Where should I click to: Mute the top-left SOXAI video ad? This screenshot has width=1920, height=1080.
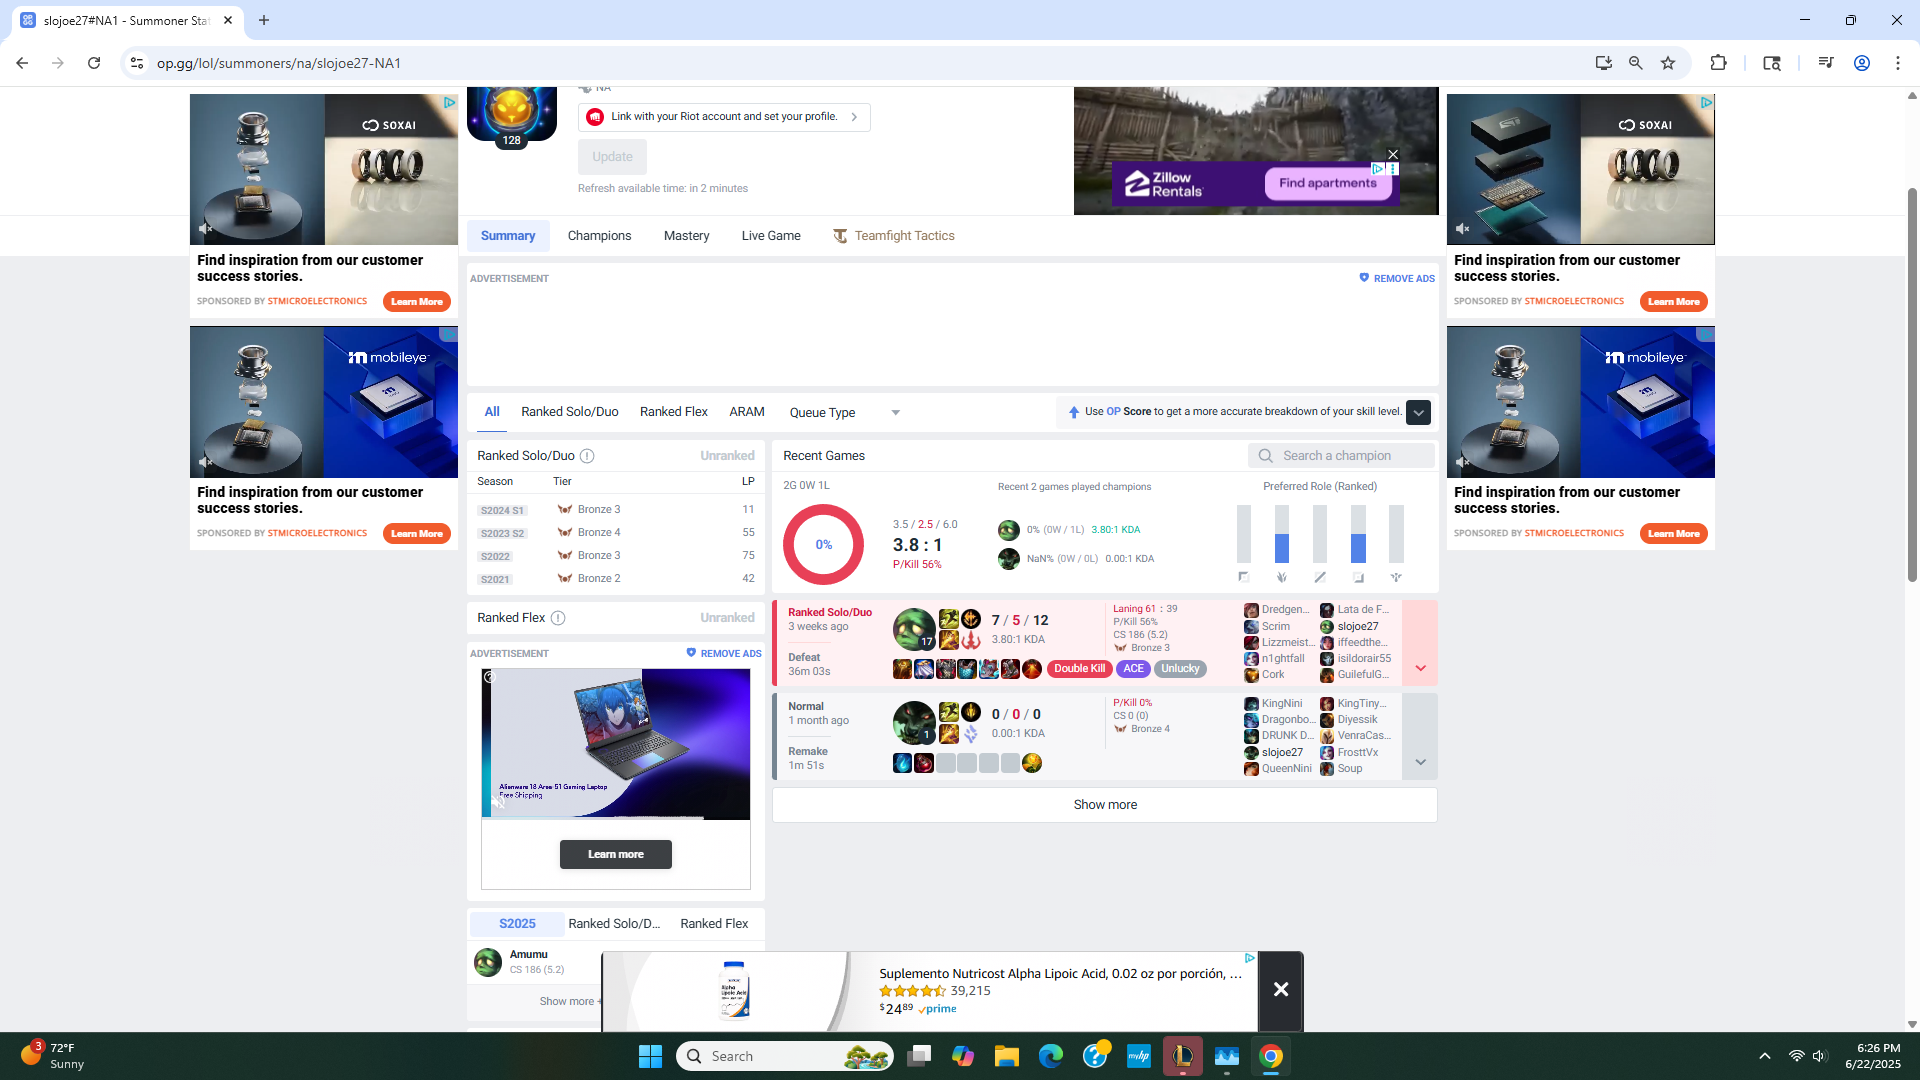tap(206, 229)
